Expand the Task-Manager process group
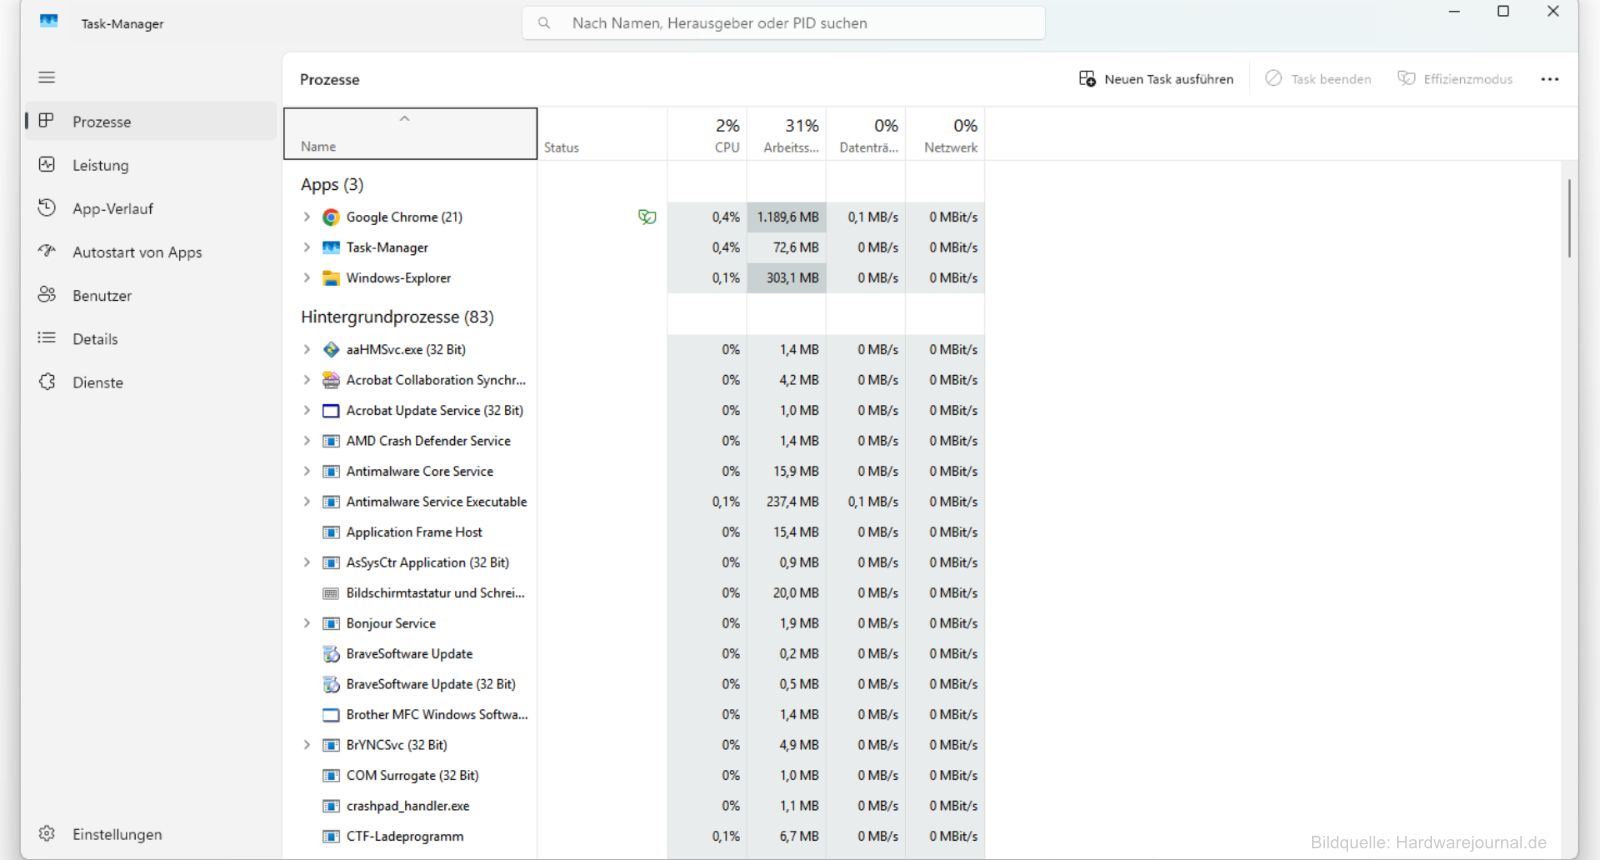 point(307,247)
